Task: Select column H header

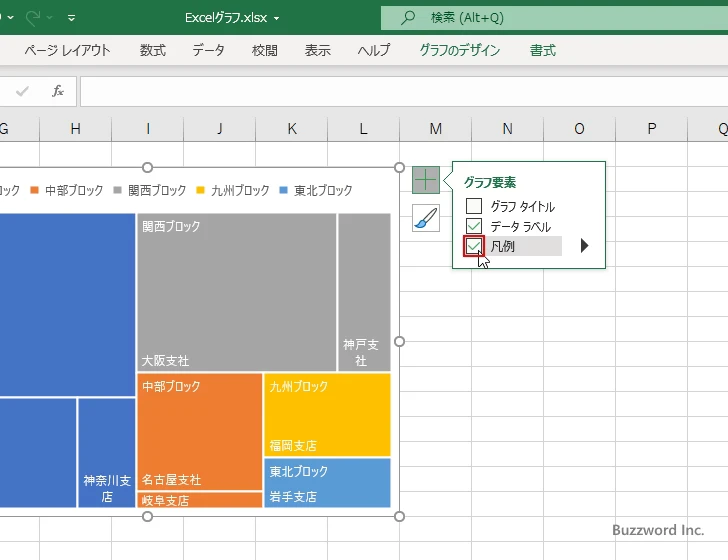Action: tap(76, 129)
